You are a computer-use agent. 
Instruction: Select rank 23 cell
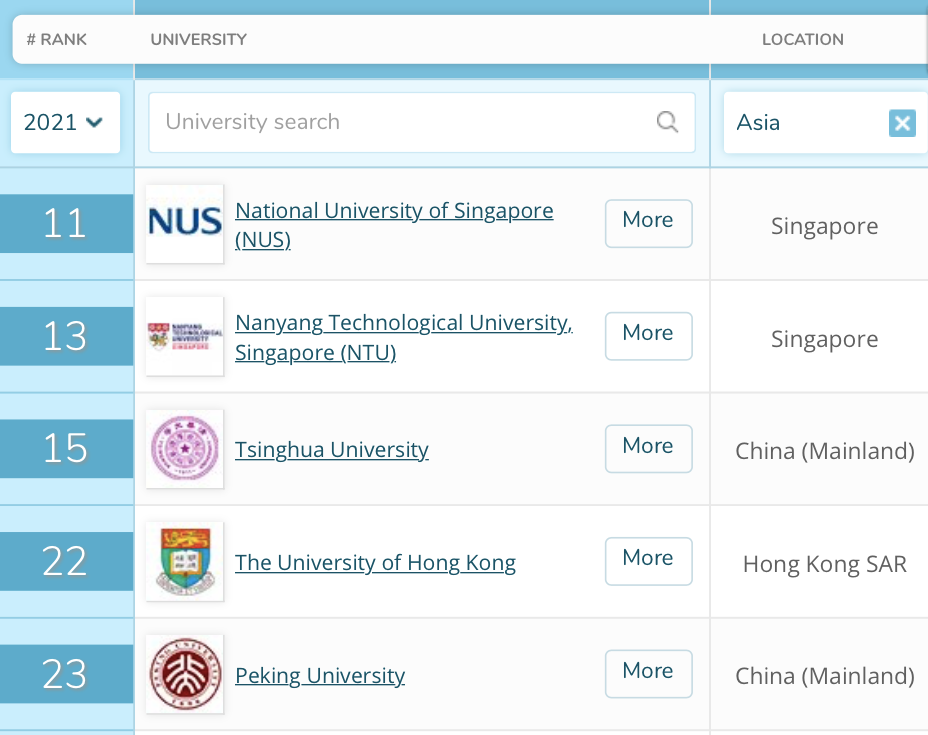[x=66, y=674]
